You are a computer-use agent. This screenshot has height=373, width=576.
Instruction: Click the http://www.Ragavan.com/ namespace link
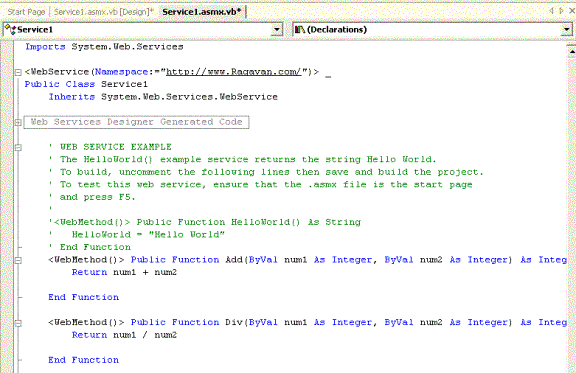point(234,72)
